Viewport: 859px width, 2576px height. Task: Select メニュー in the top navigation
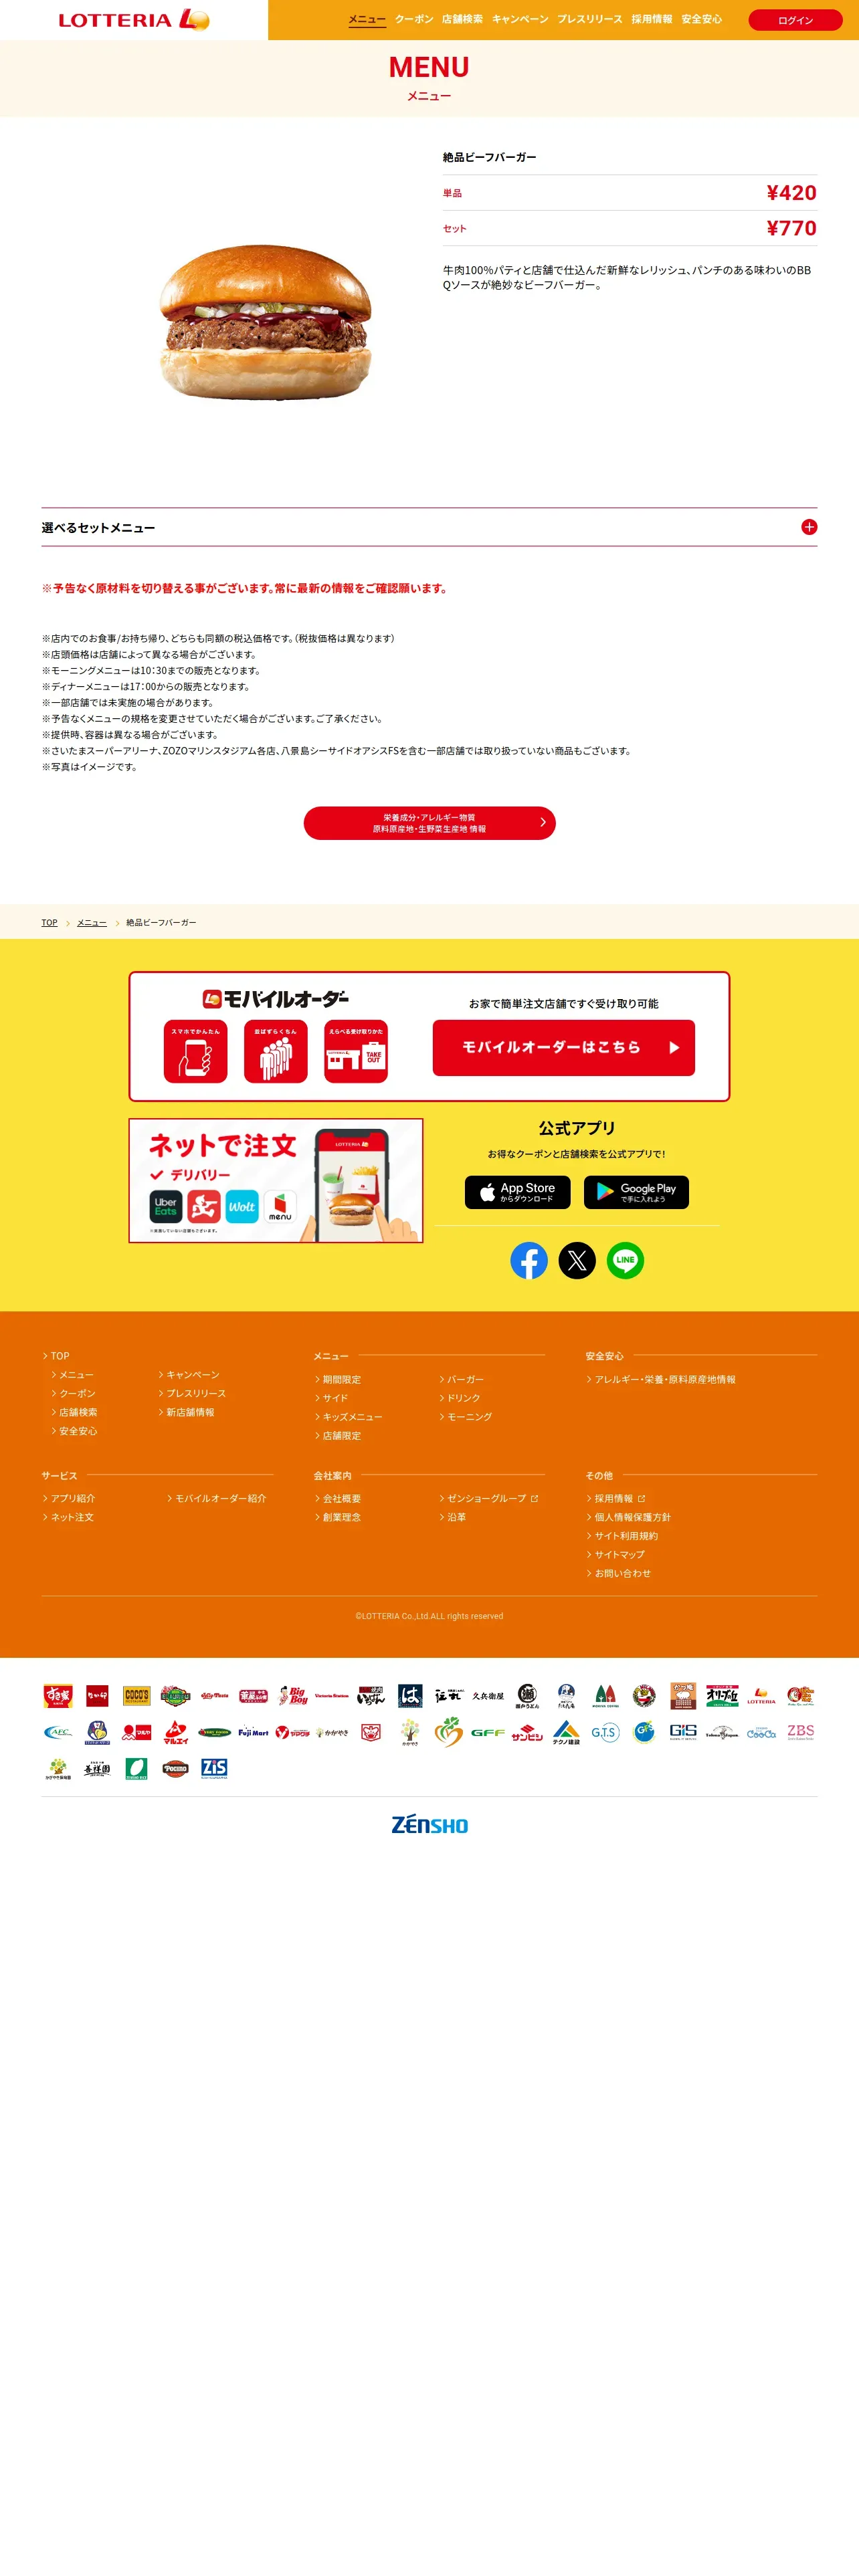367,19
